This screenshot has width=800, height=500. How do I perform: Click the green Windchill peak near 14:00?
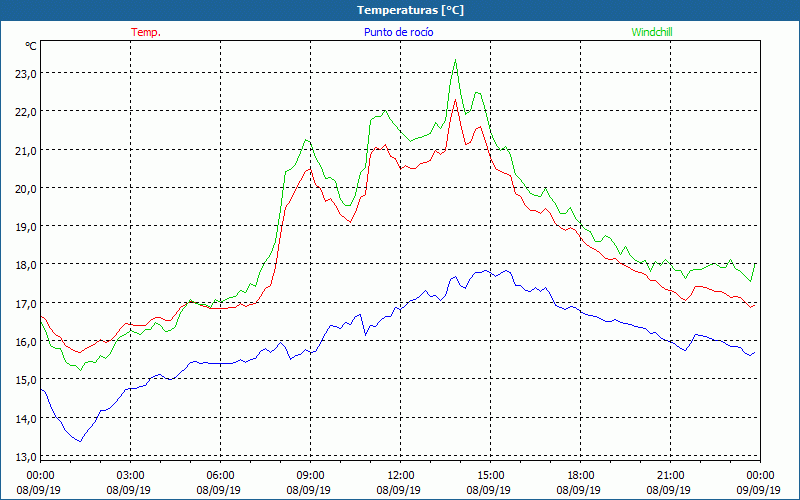tap(455, 60)
